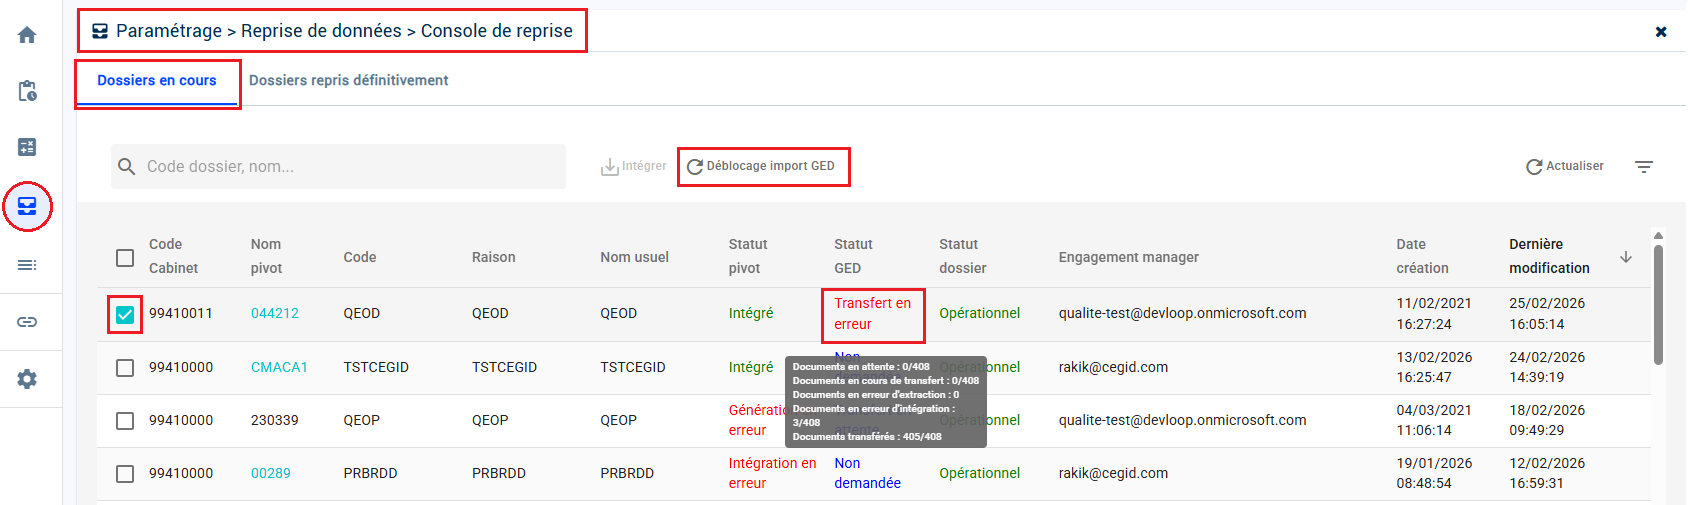Open the settings gear in sidebar
The height and width of the screenshot is (505, 1688).
(x=27, y=379)
